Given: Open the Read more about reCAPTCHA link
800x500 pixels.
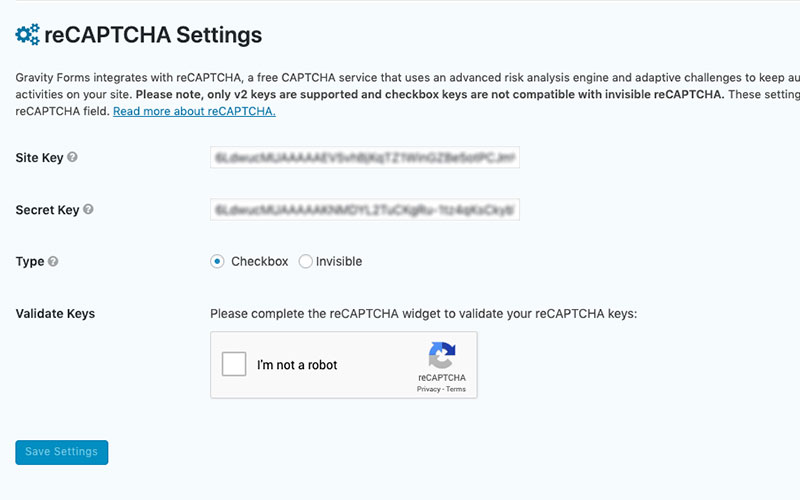Looking at the screenshot, I should tap(194, 111).
